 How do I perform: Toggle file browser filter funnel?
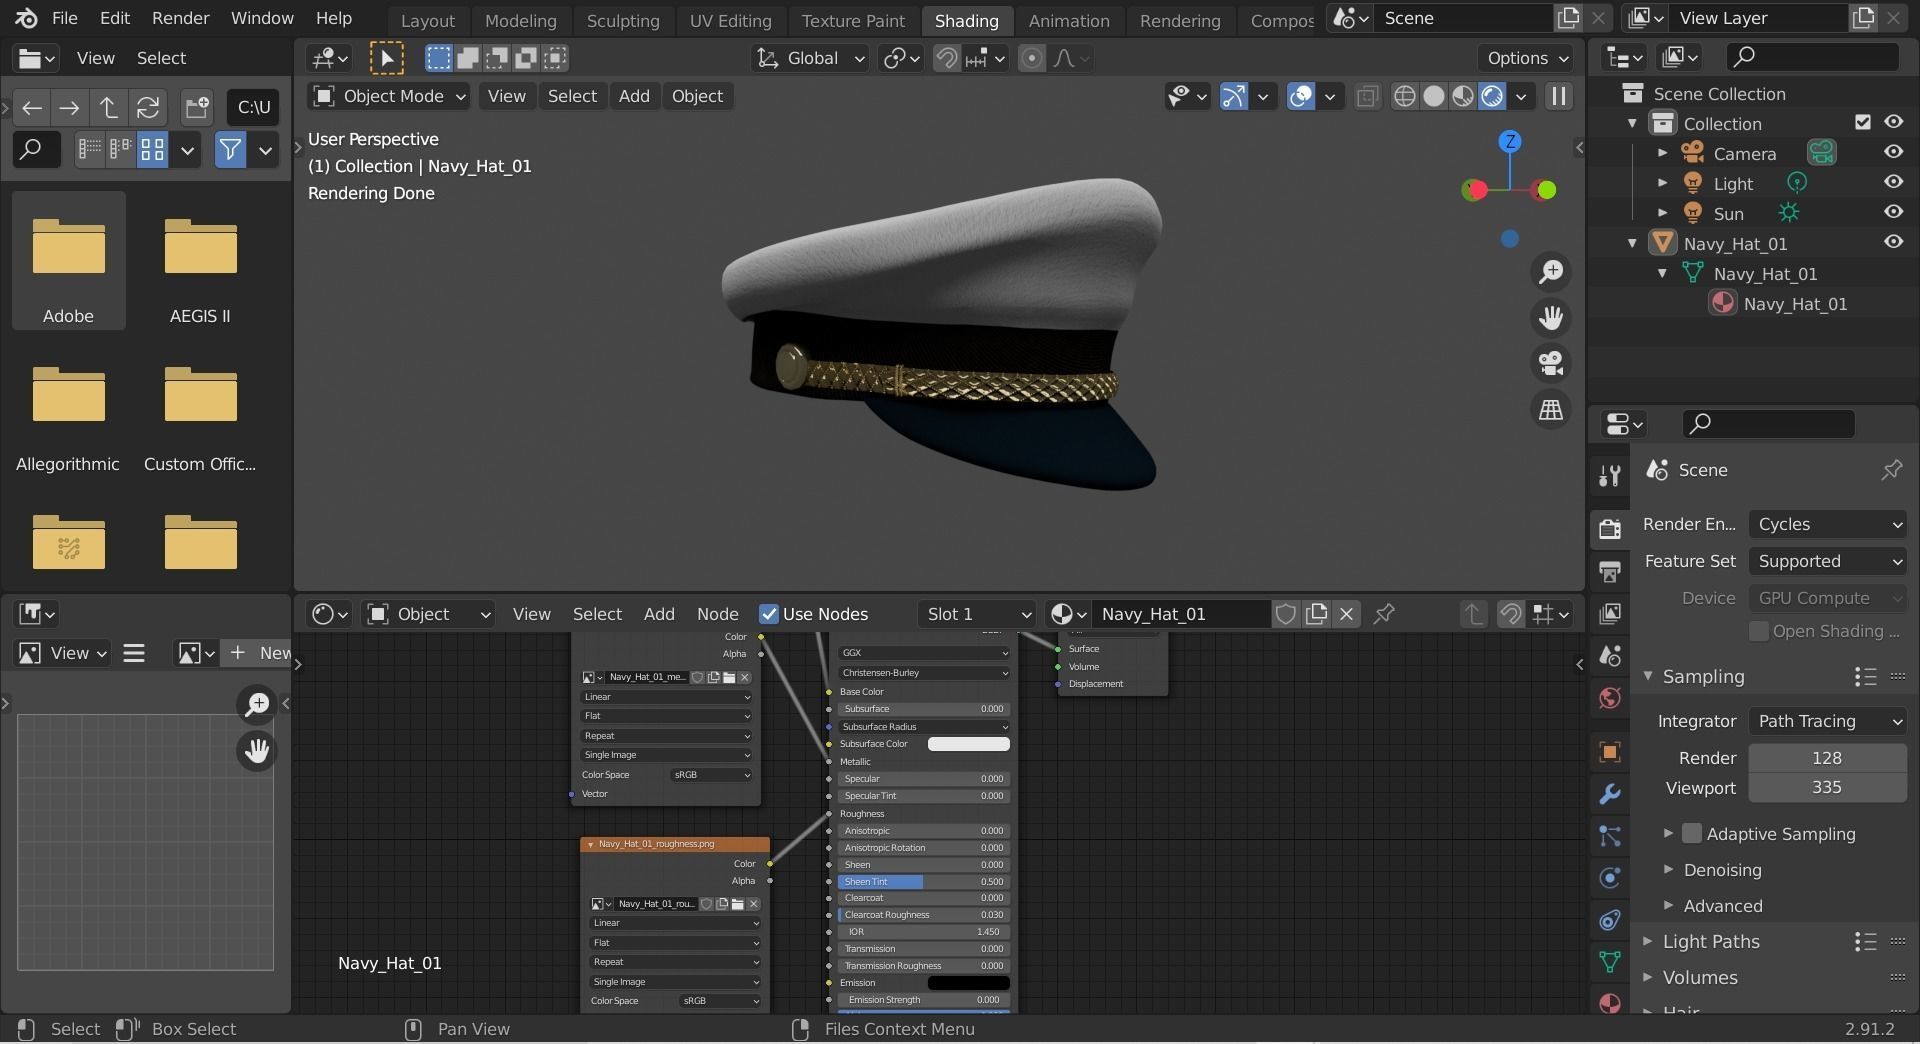click(x=231, y=150)
